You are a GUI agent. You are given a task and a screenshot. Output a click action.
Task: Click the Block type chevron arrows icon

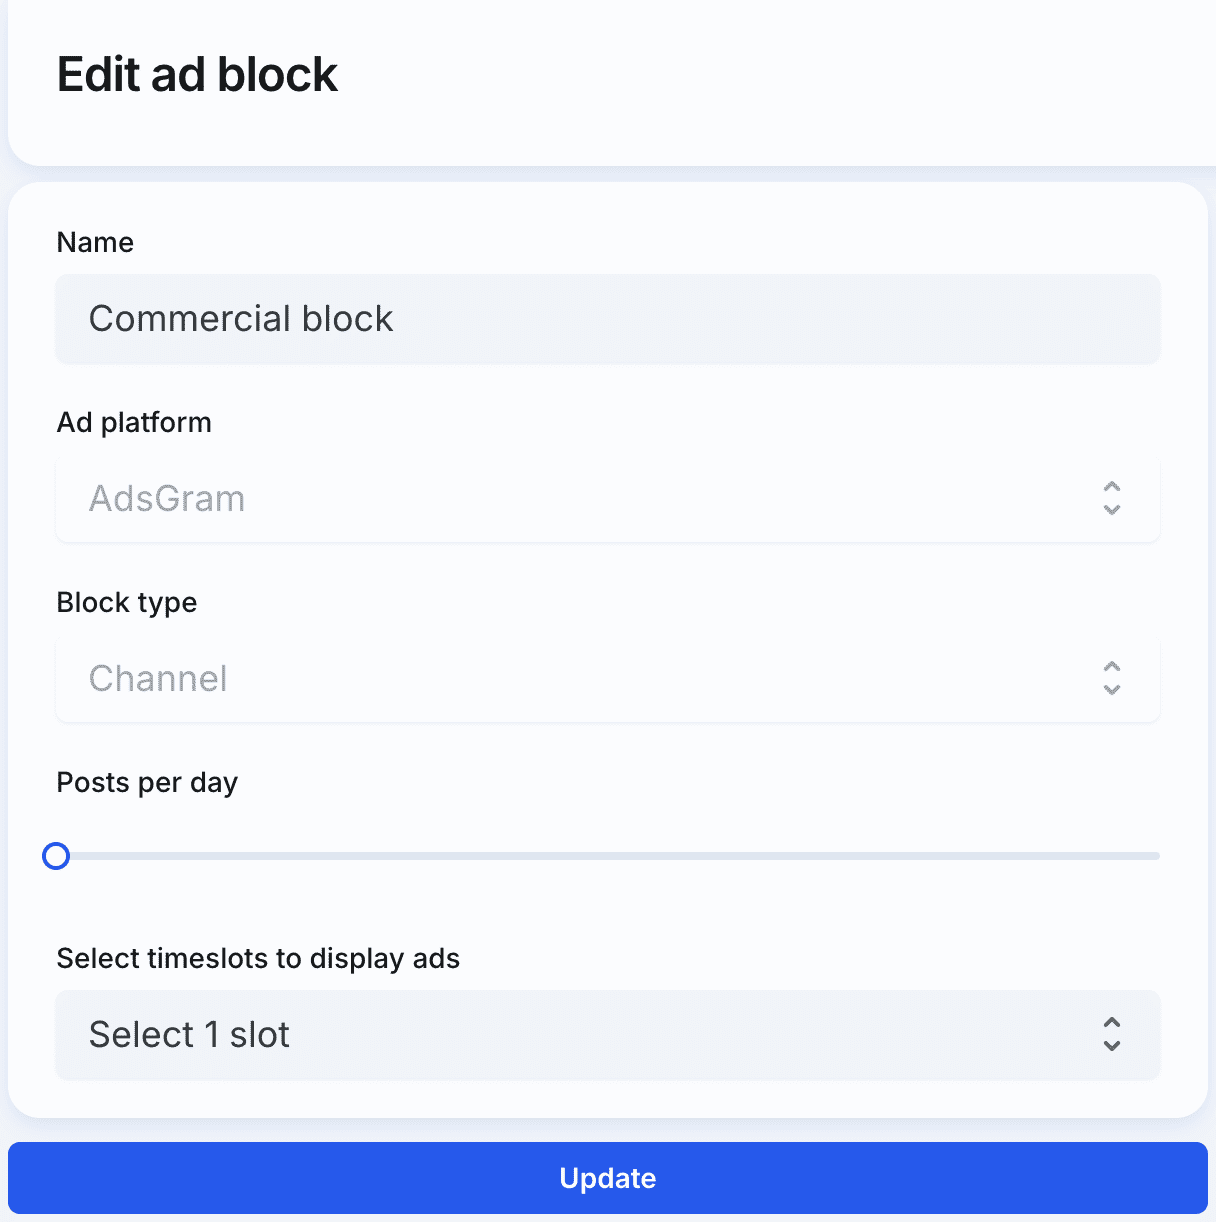pyautogui.click(x=1111, y=678)
